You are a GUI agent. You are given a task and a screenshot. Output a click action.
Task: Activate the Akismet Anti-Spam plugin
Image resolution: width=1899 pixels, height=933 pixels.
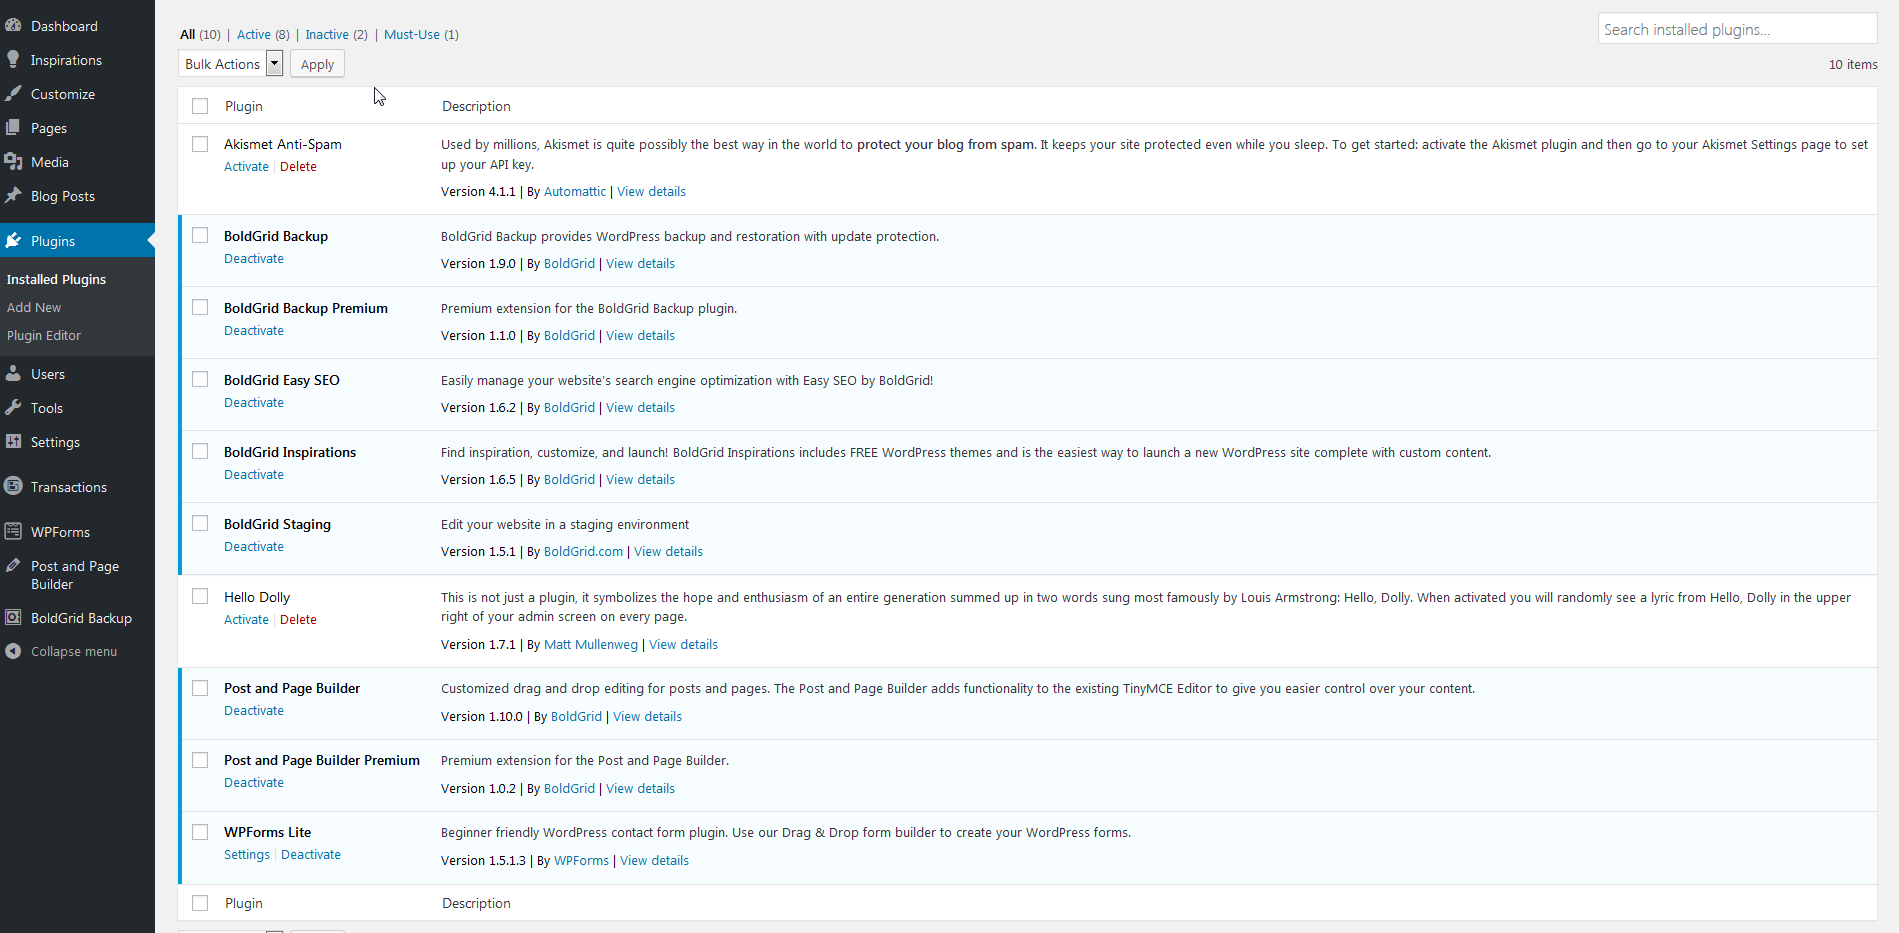pyautogui.click(x=246, y=166)
